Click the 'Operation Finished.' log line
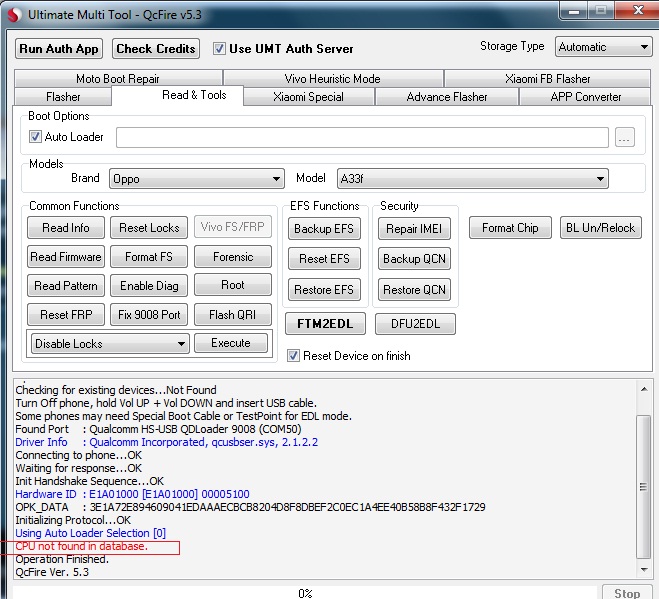The width and height of the screenshot is (659, 599). click(62, 559)
